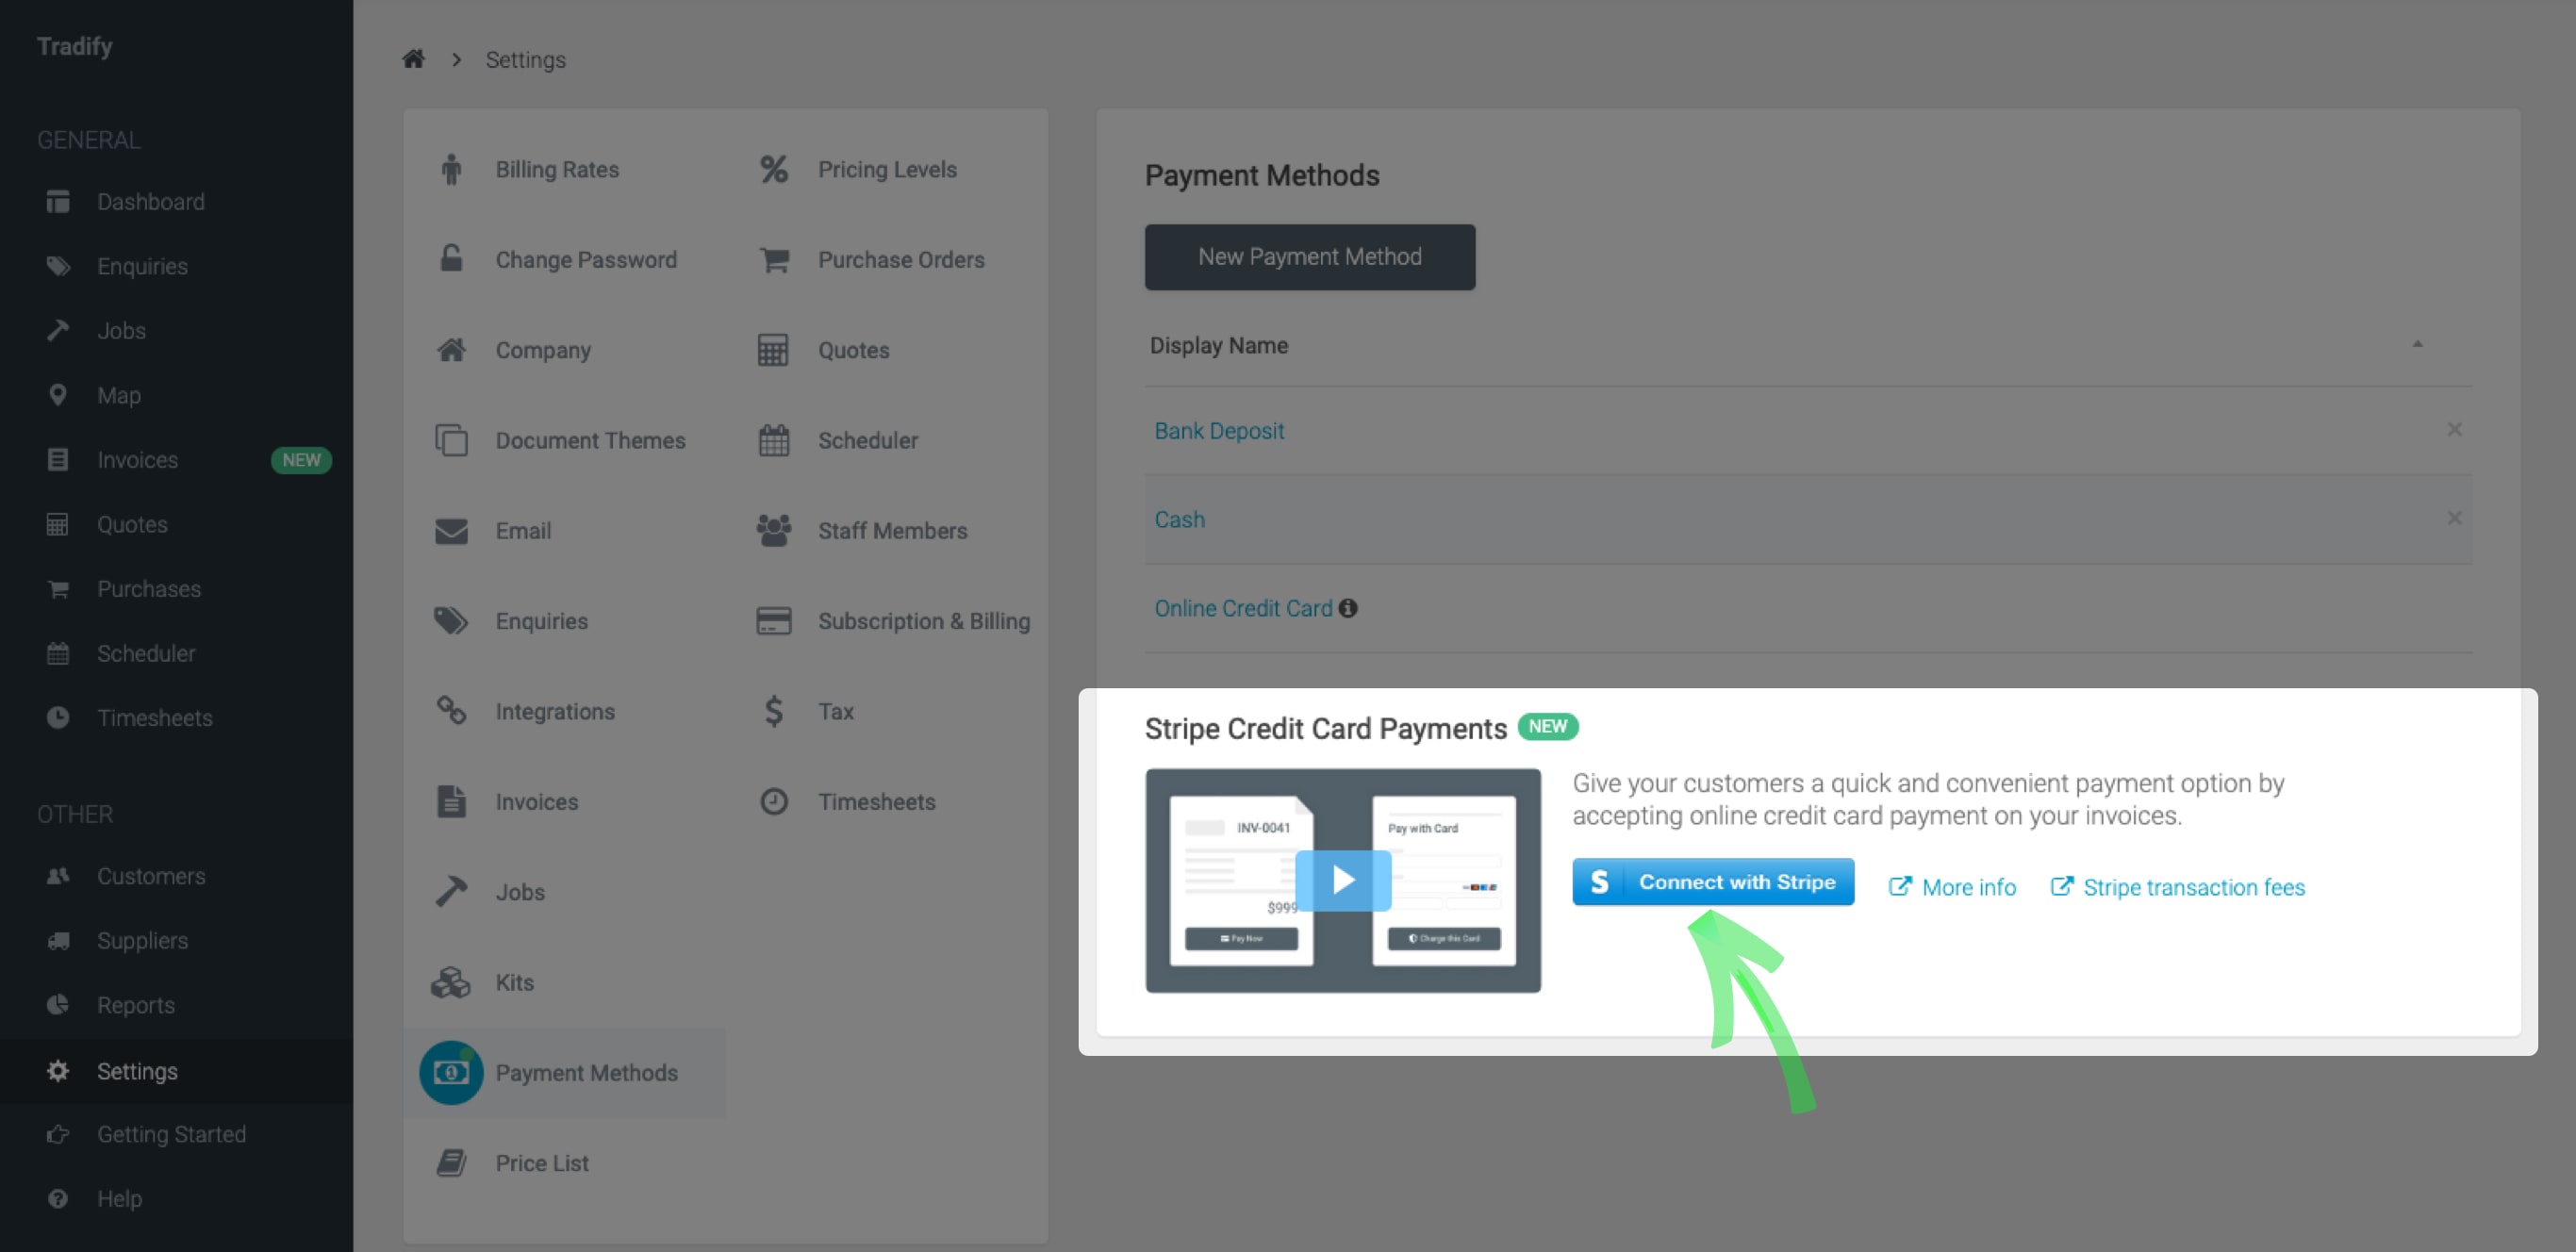2576x1252 pixels.
Task: Click the Jobs hammer icon in settings
Action: click(x=451, y=892)
